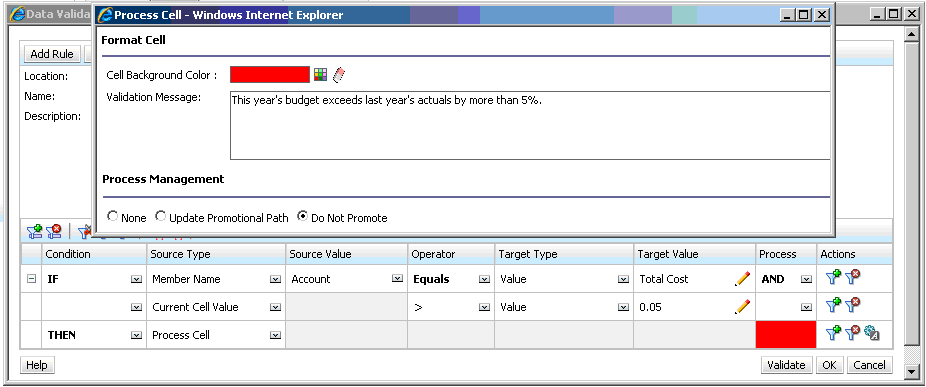The image size is (926, 387).
Task: Add condition after the THEN row
Action: (833, 333)
